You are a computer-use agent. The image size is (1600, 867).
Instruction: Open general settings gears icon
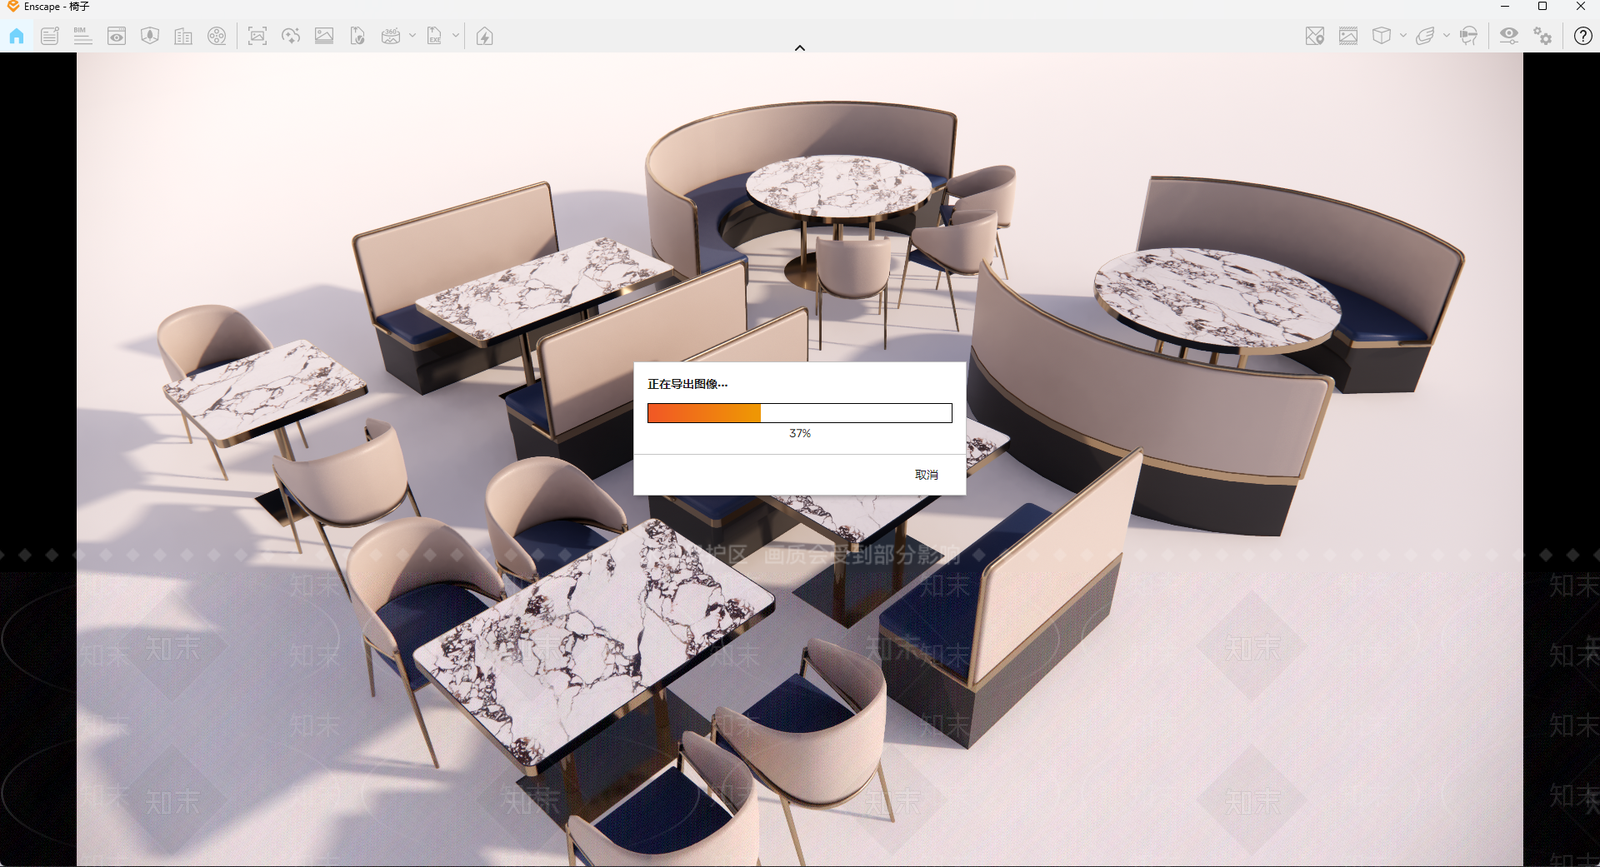(x=1543, y=36)
